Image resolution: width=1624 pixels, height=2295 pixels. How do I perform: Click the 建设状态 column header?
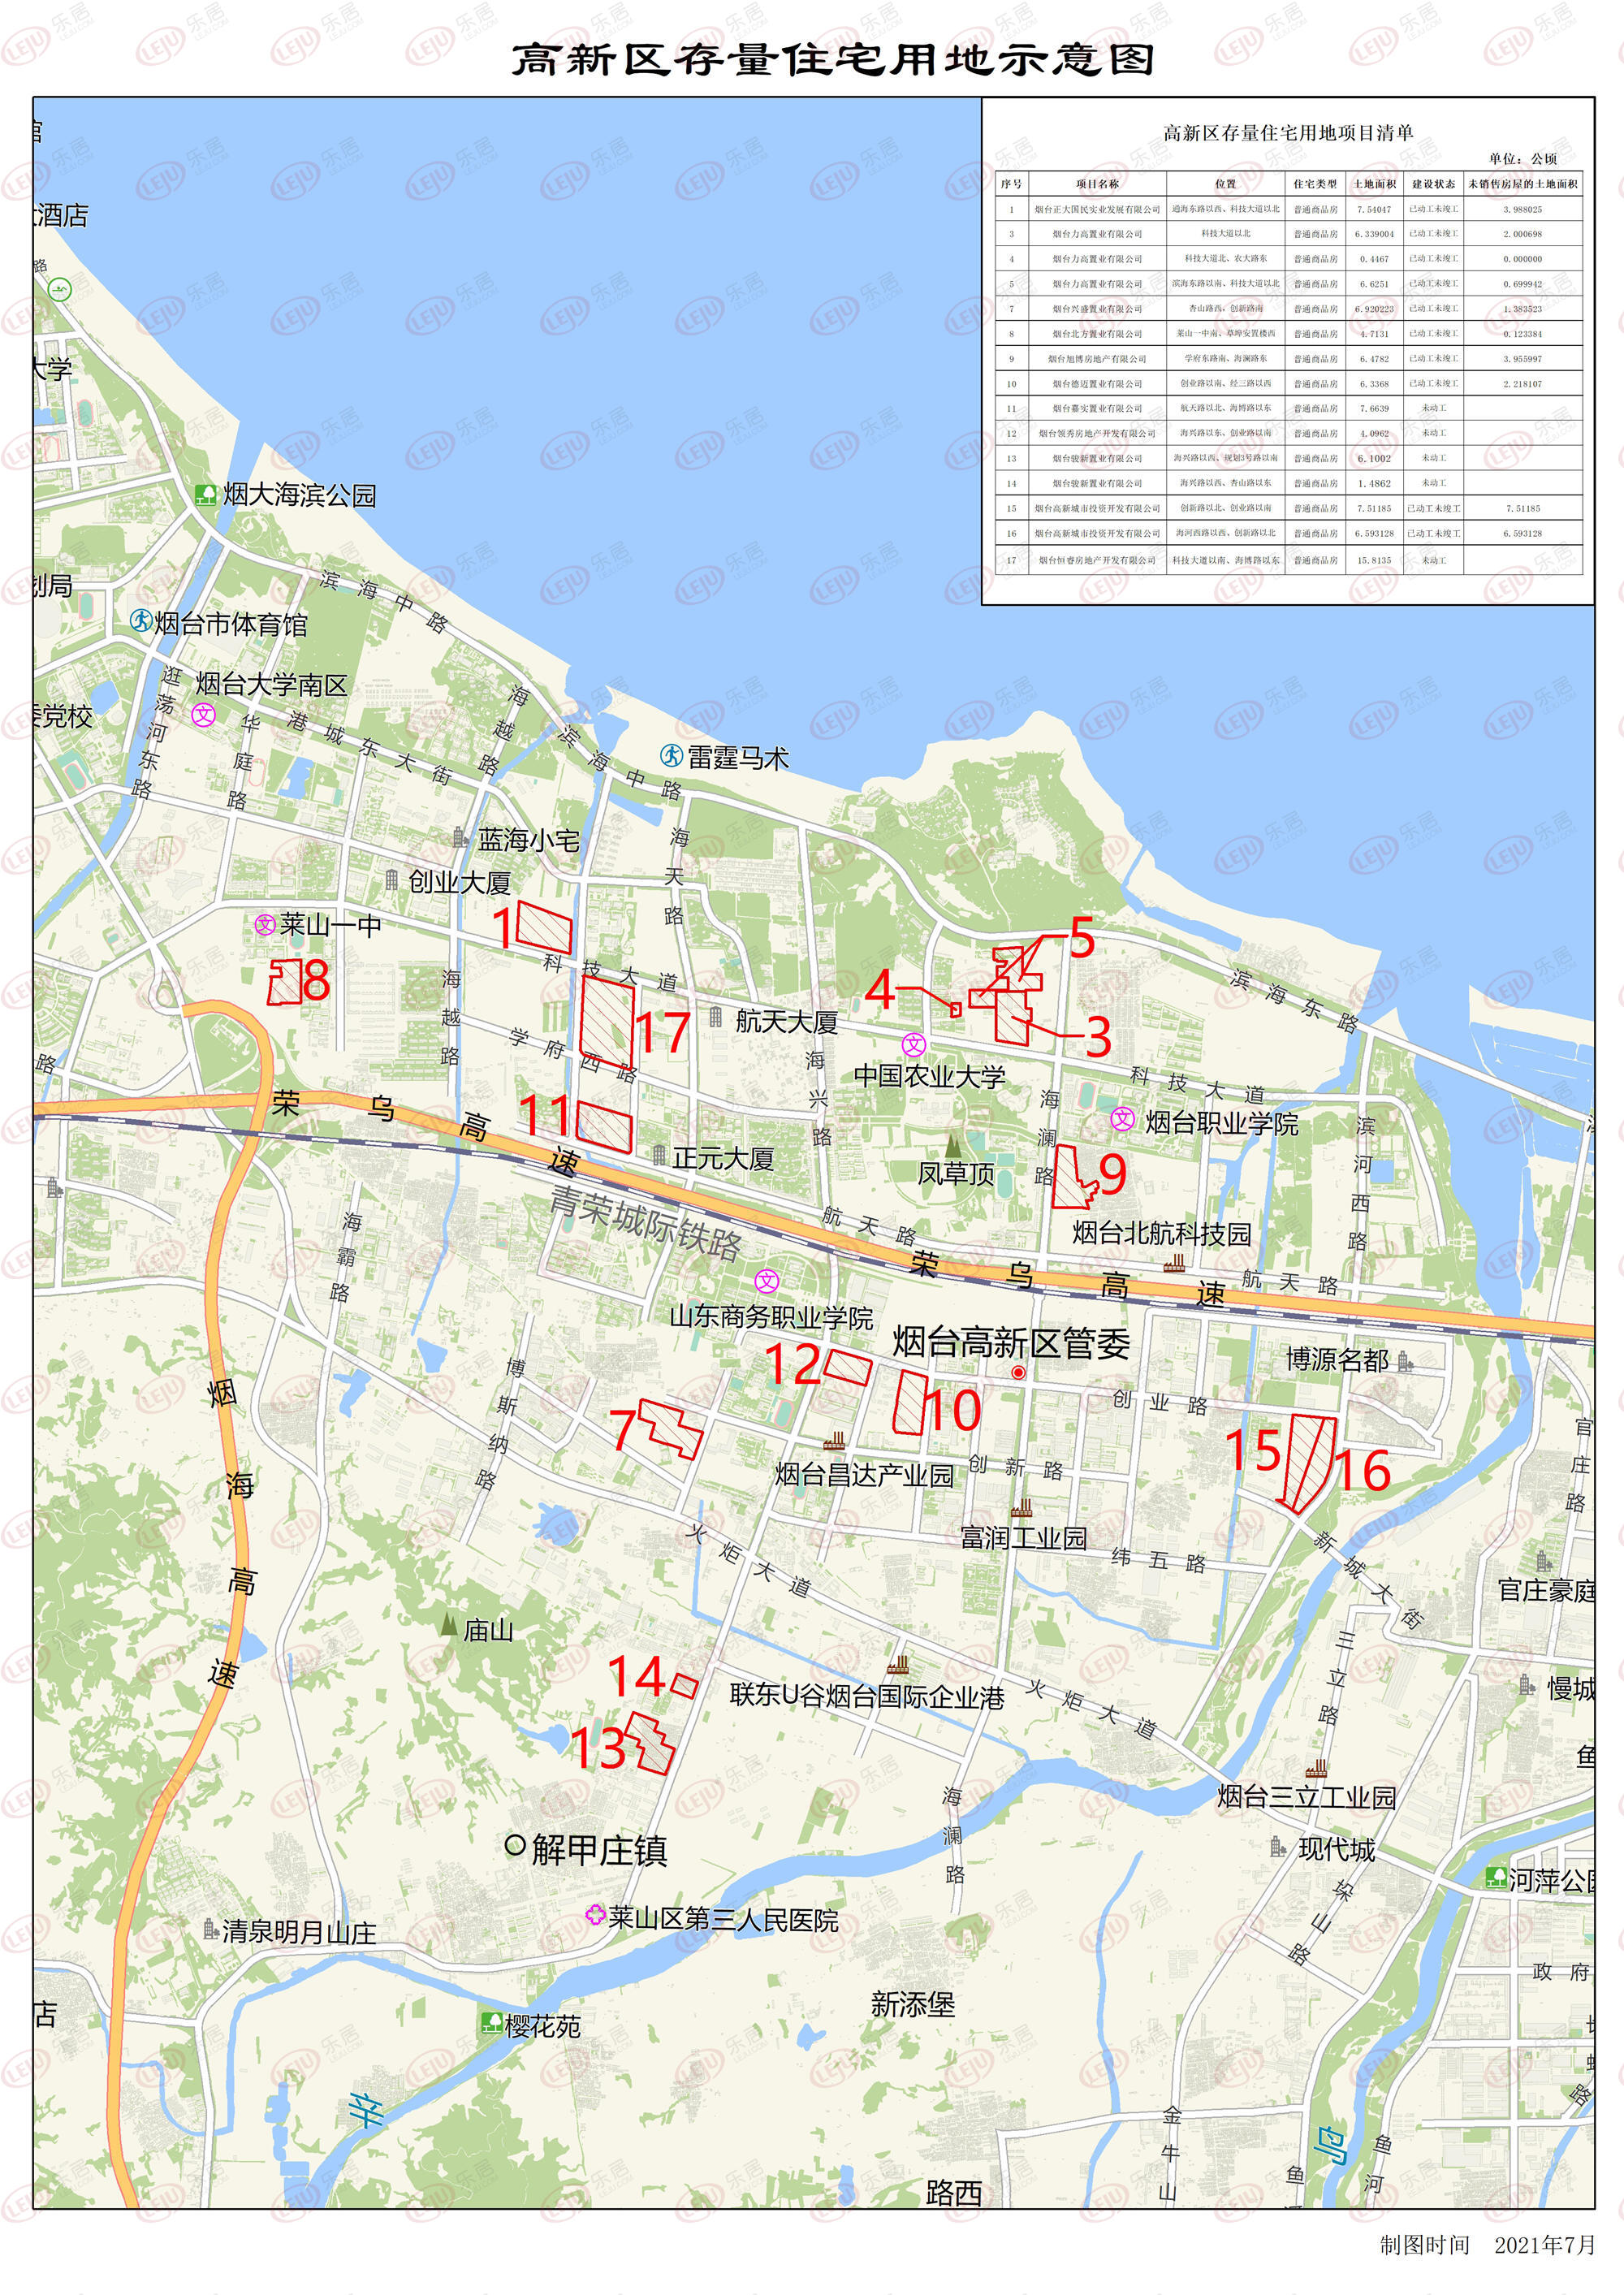point(1433,184)
